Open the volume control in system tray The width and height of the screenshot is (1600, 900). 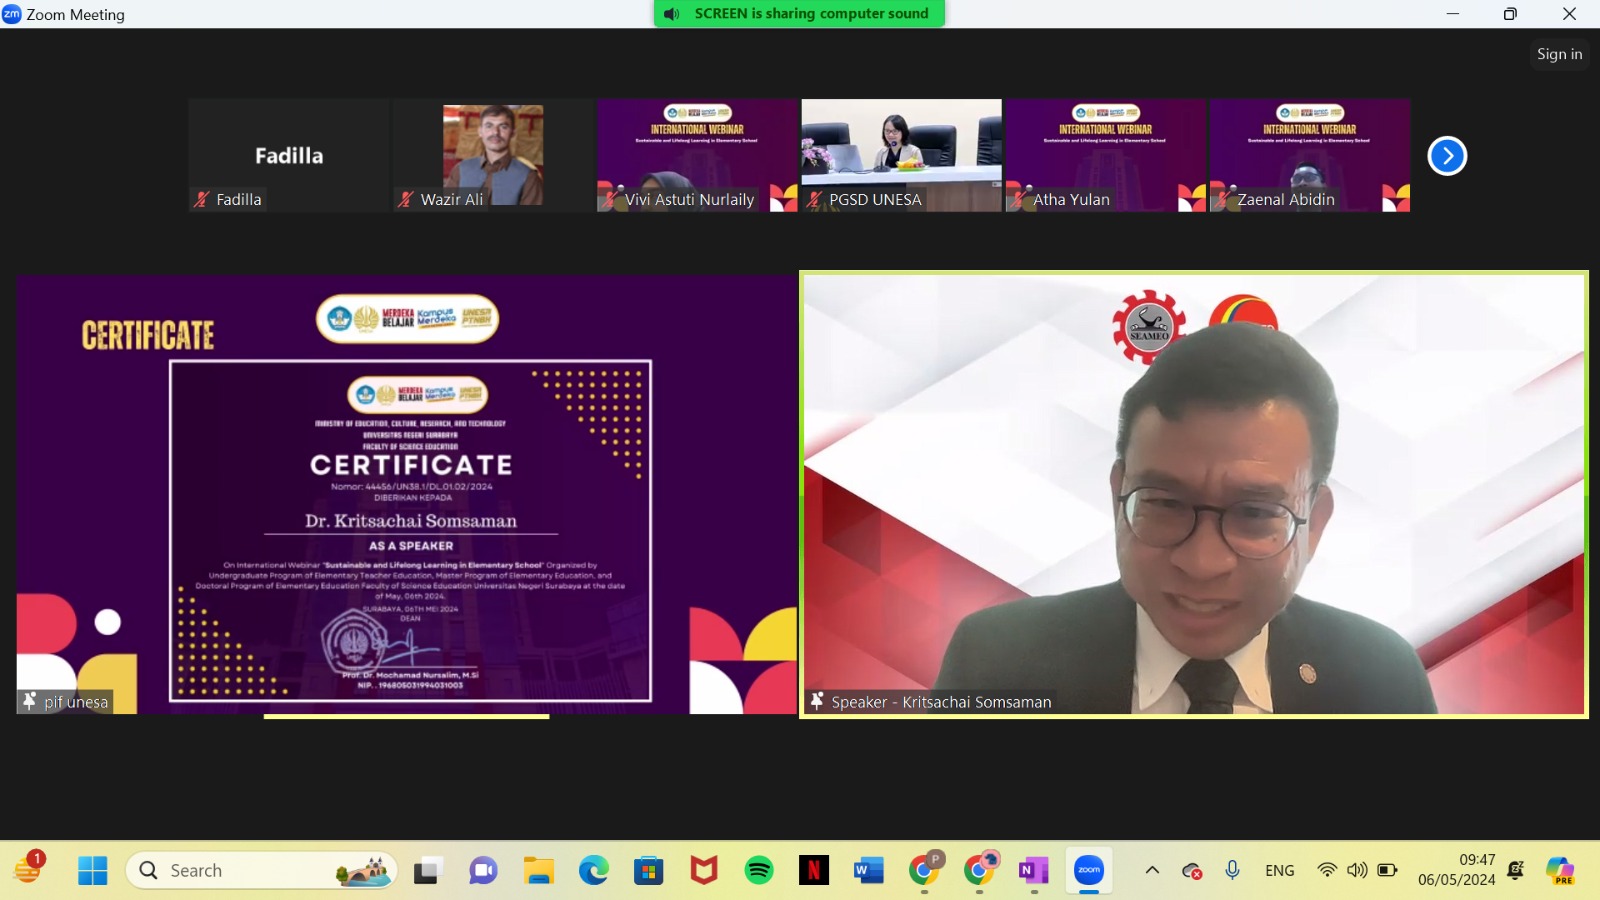tap(1357, 870)
